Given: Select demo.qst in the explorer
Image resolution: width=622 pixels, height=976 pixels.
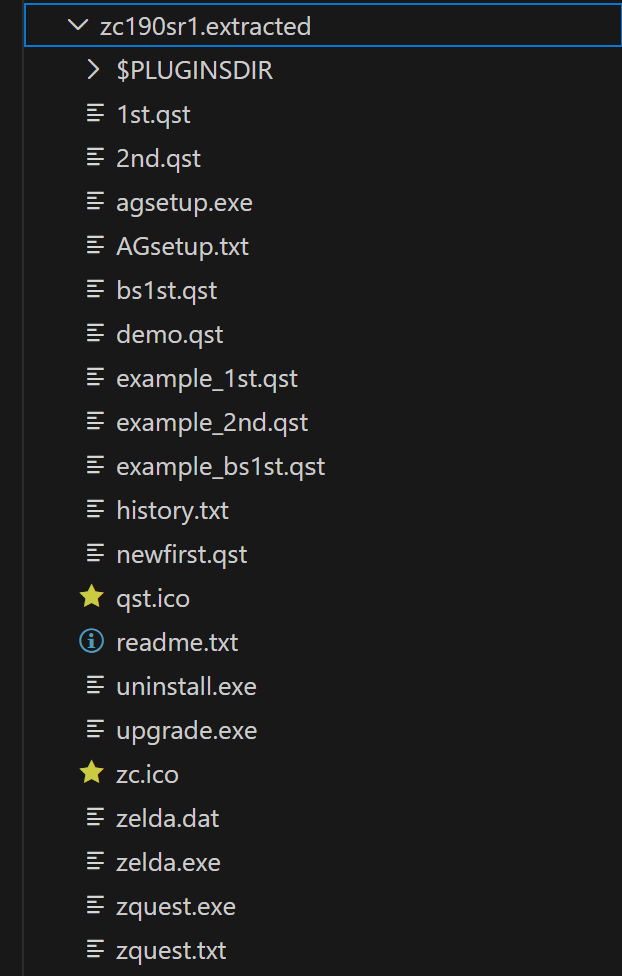Looking at the screenshot, I should point(323,334).
